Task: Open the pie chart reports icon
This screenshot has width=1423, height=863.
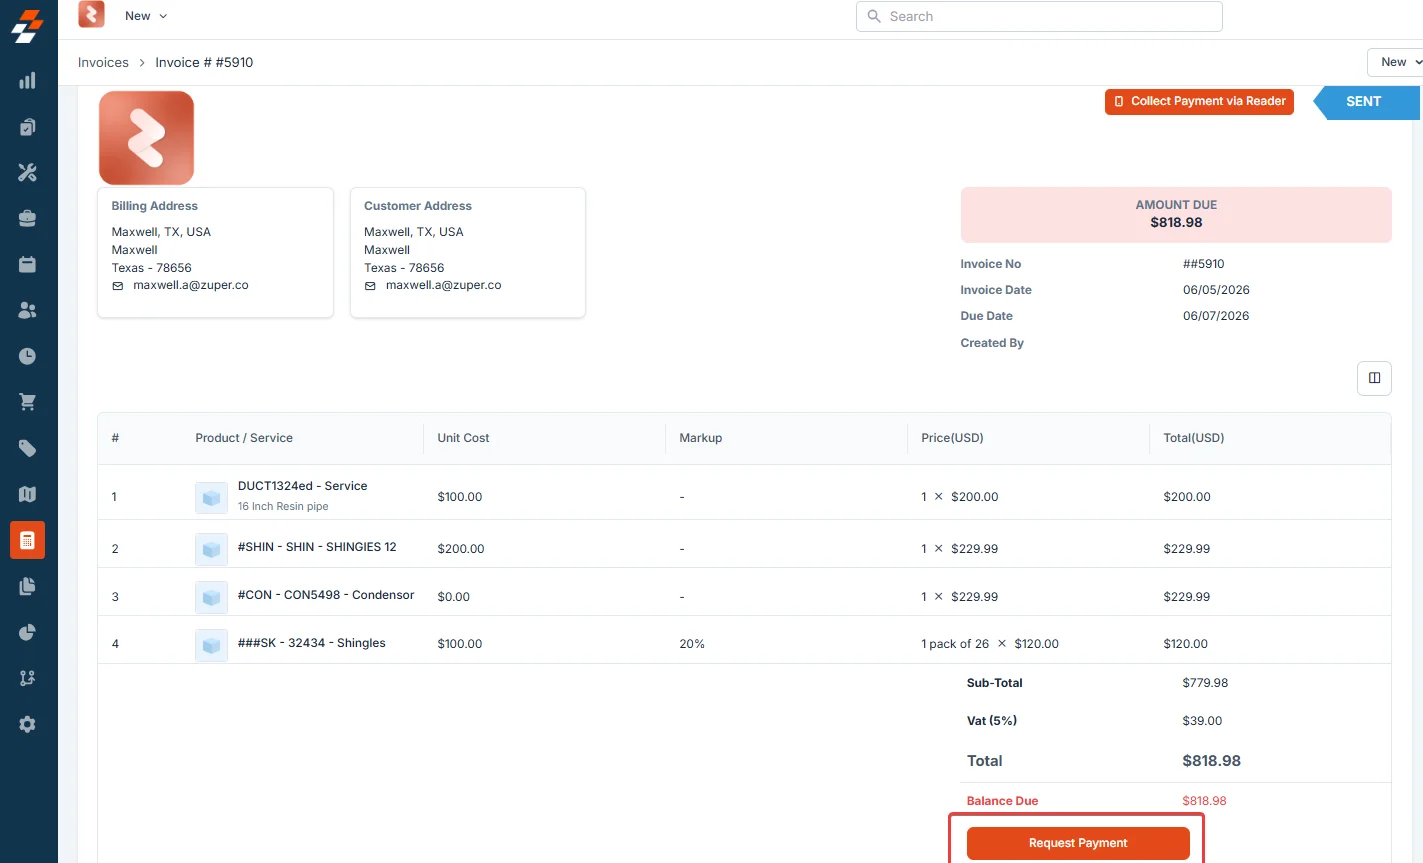Action: click(x=28, y=632)
